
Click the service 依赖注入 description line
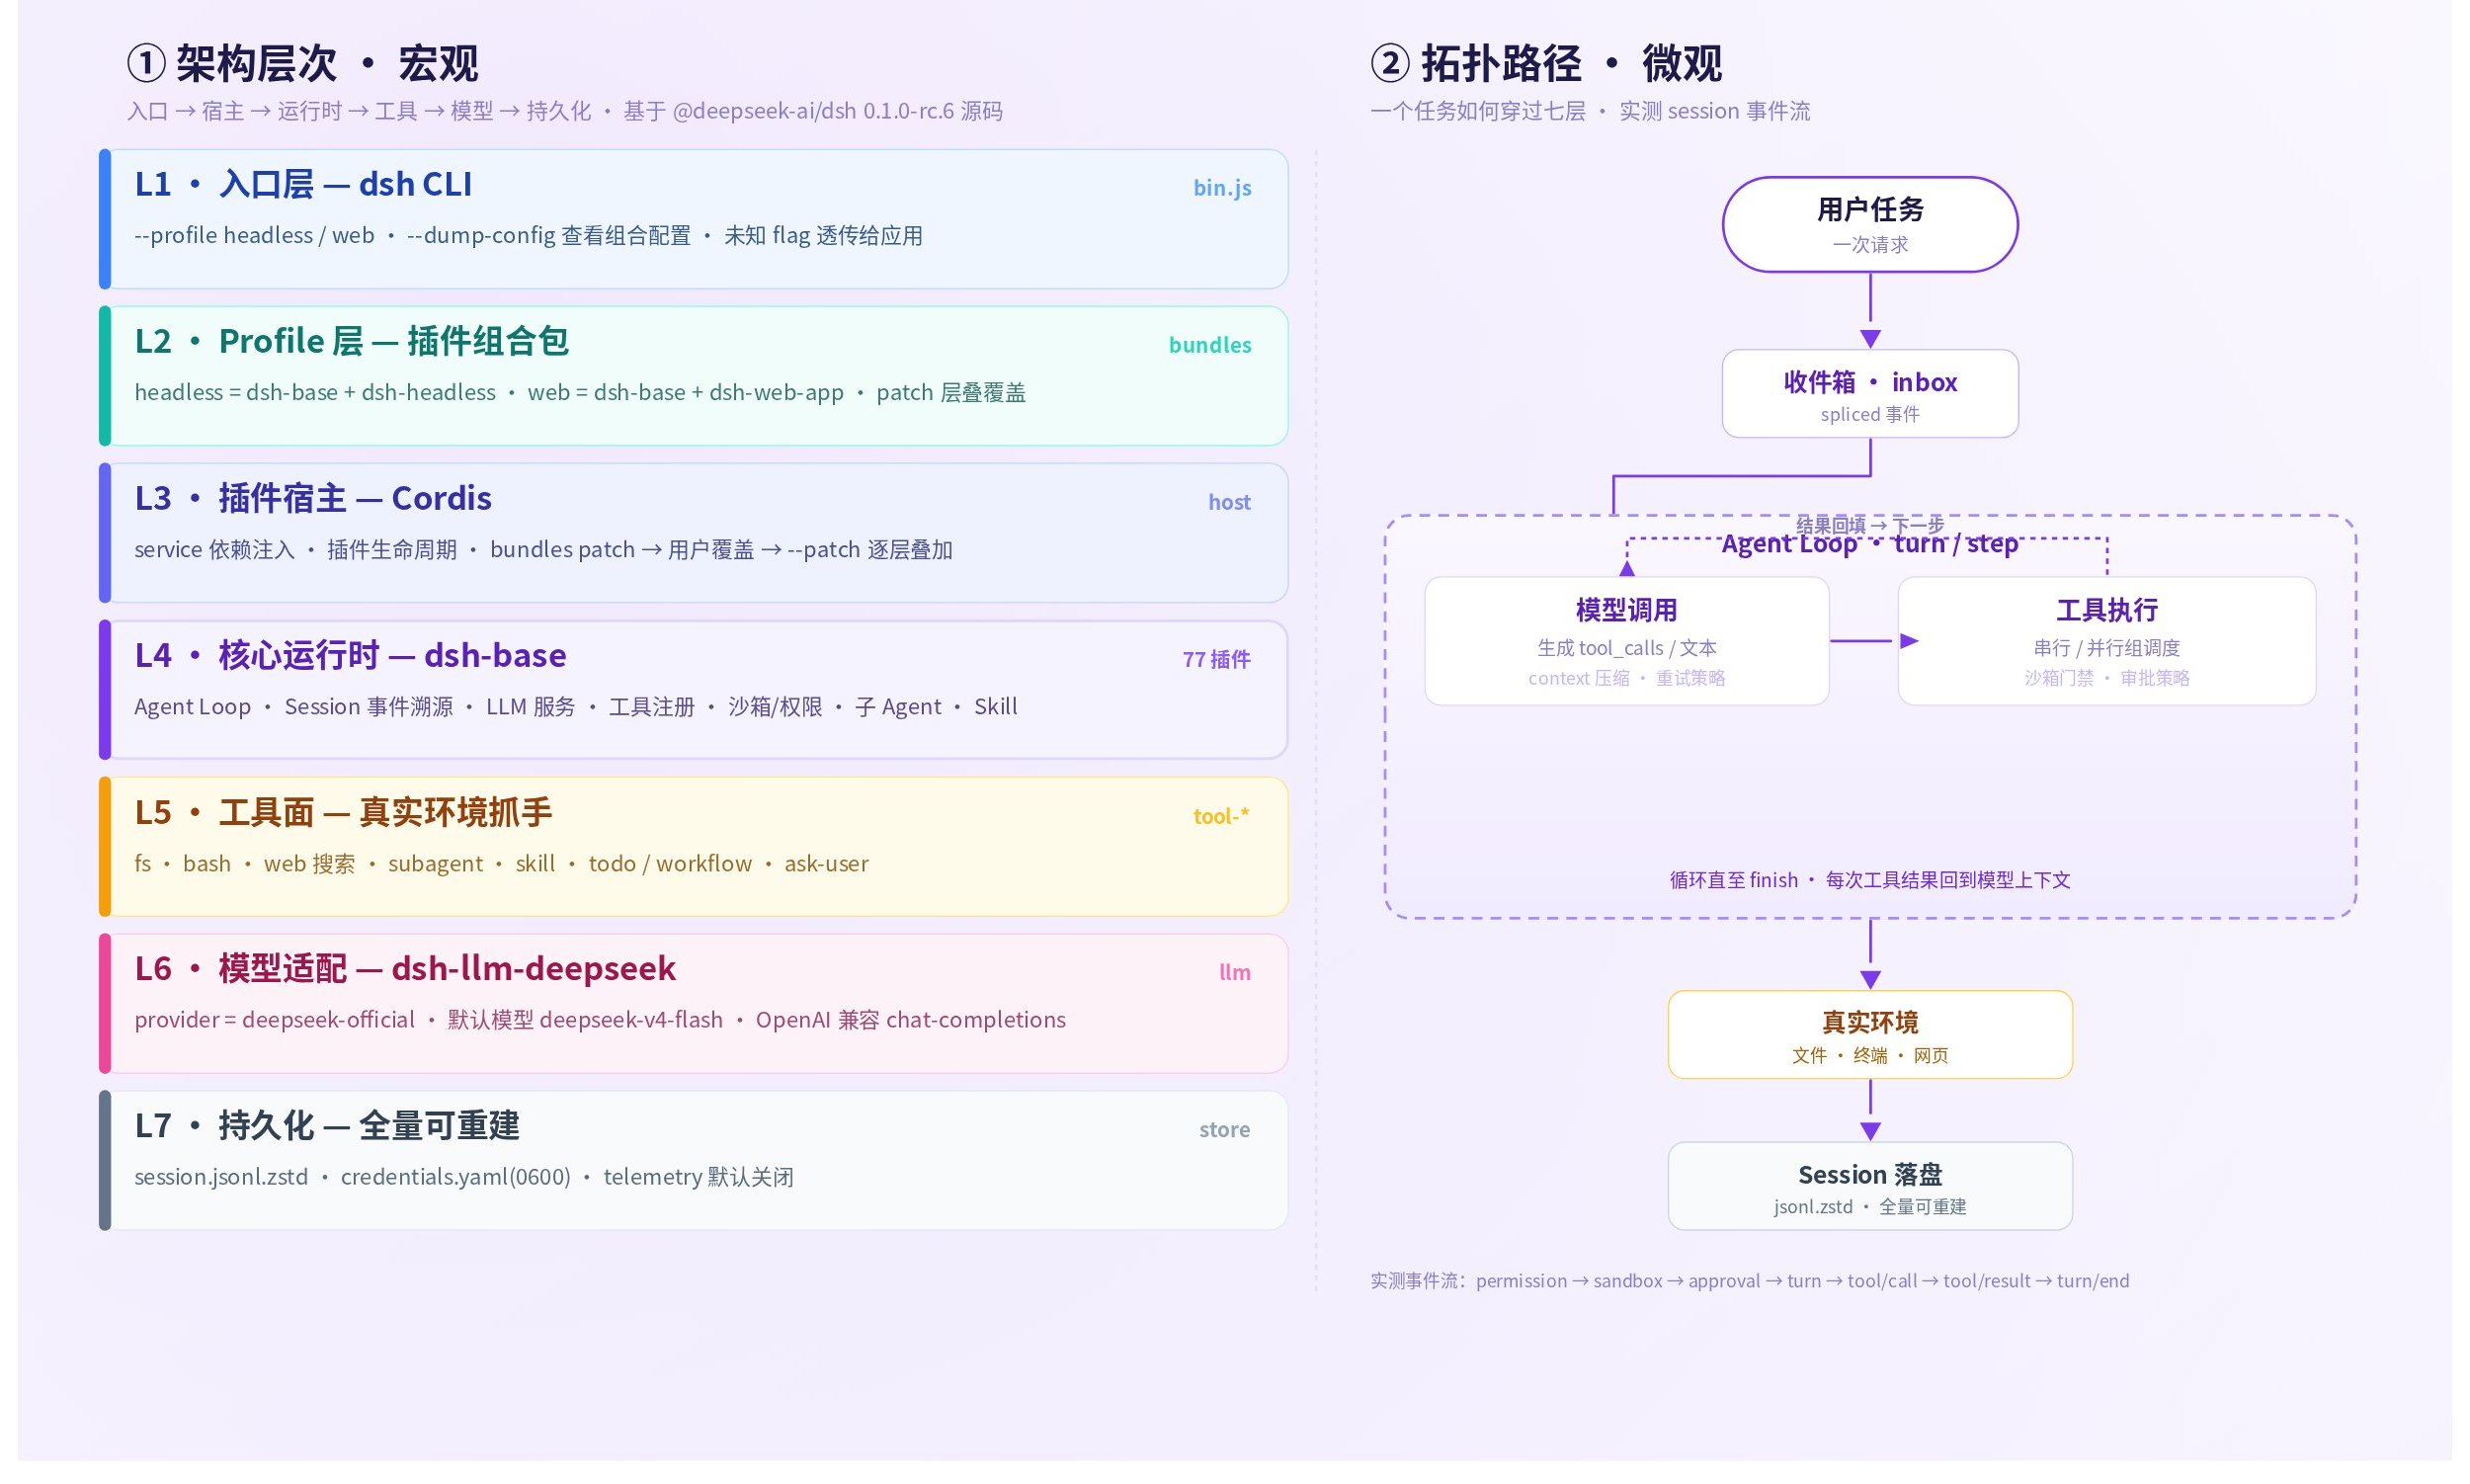[543, 550]
